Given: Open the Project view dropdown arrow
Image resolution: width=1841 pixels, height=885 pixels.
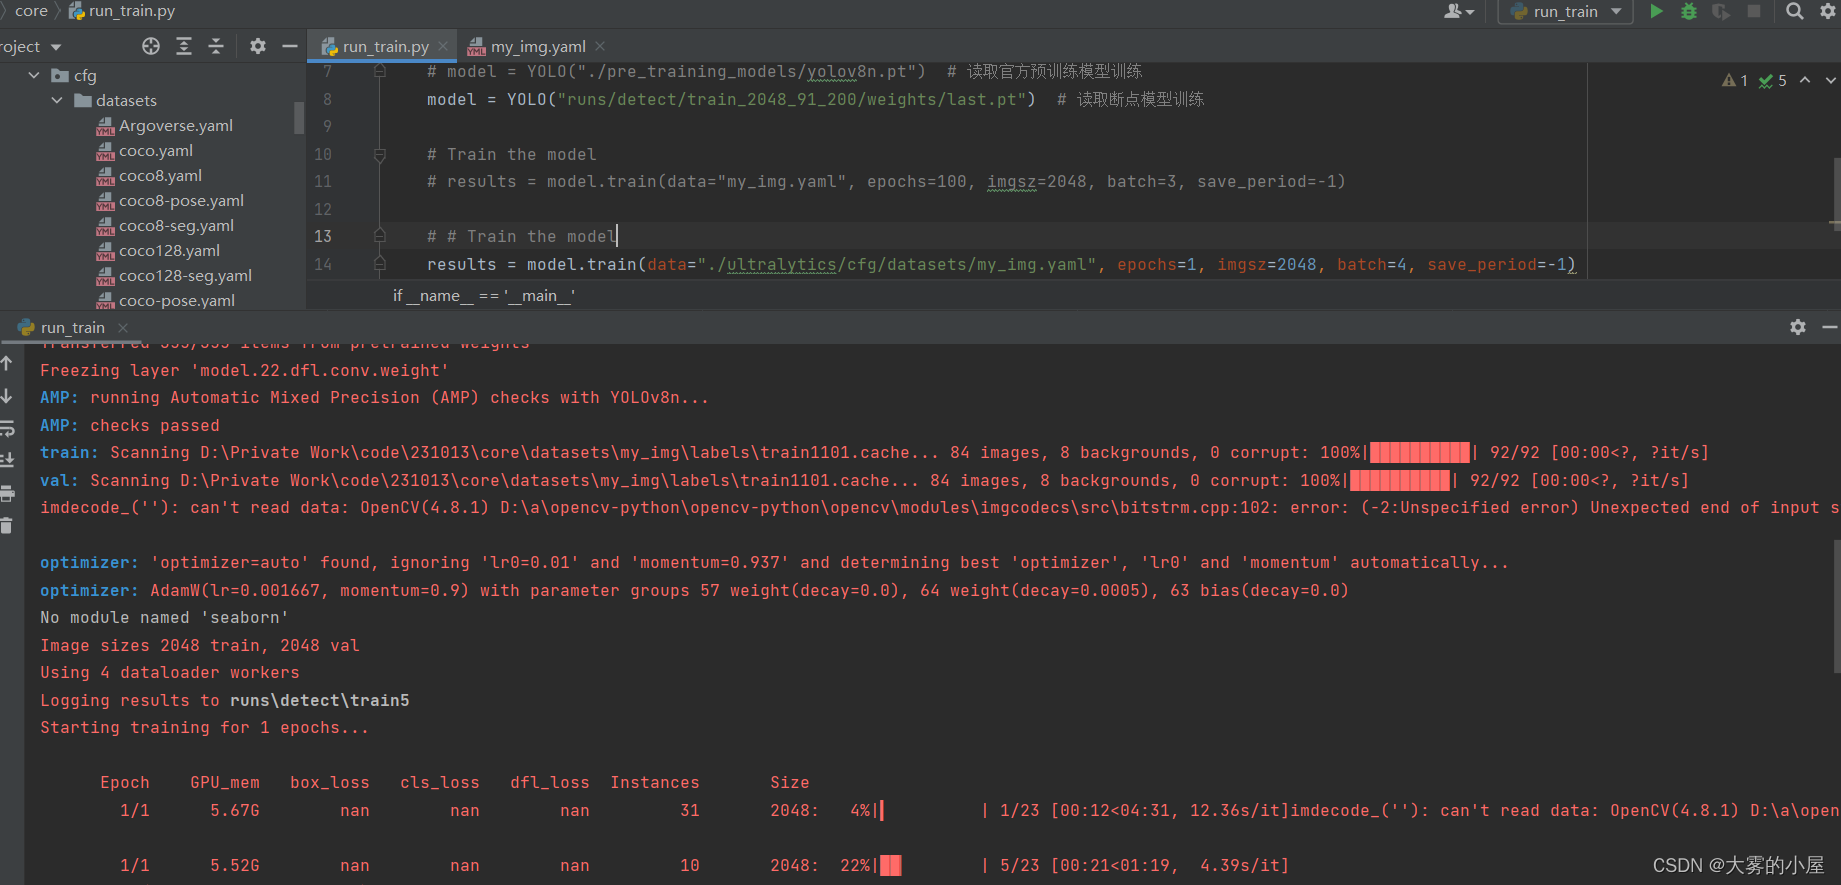Looking at the screenshot, I should click(56, 47).
